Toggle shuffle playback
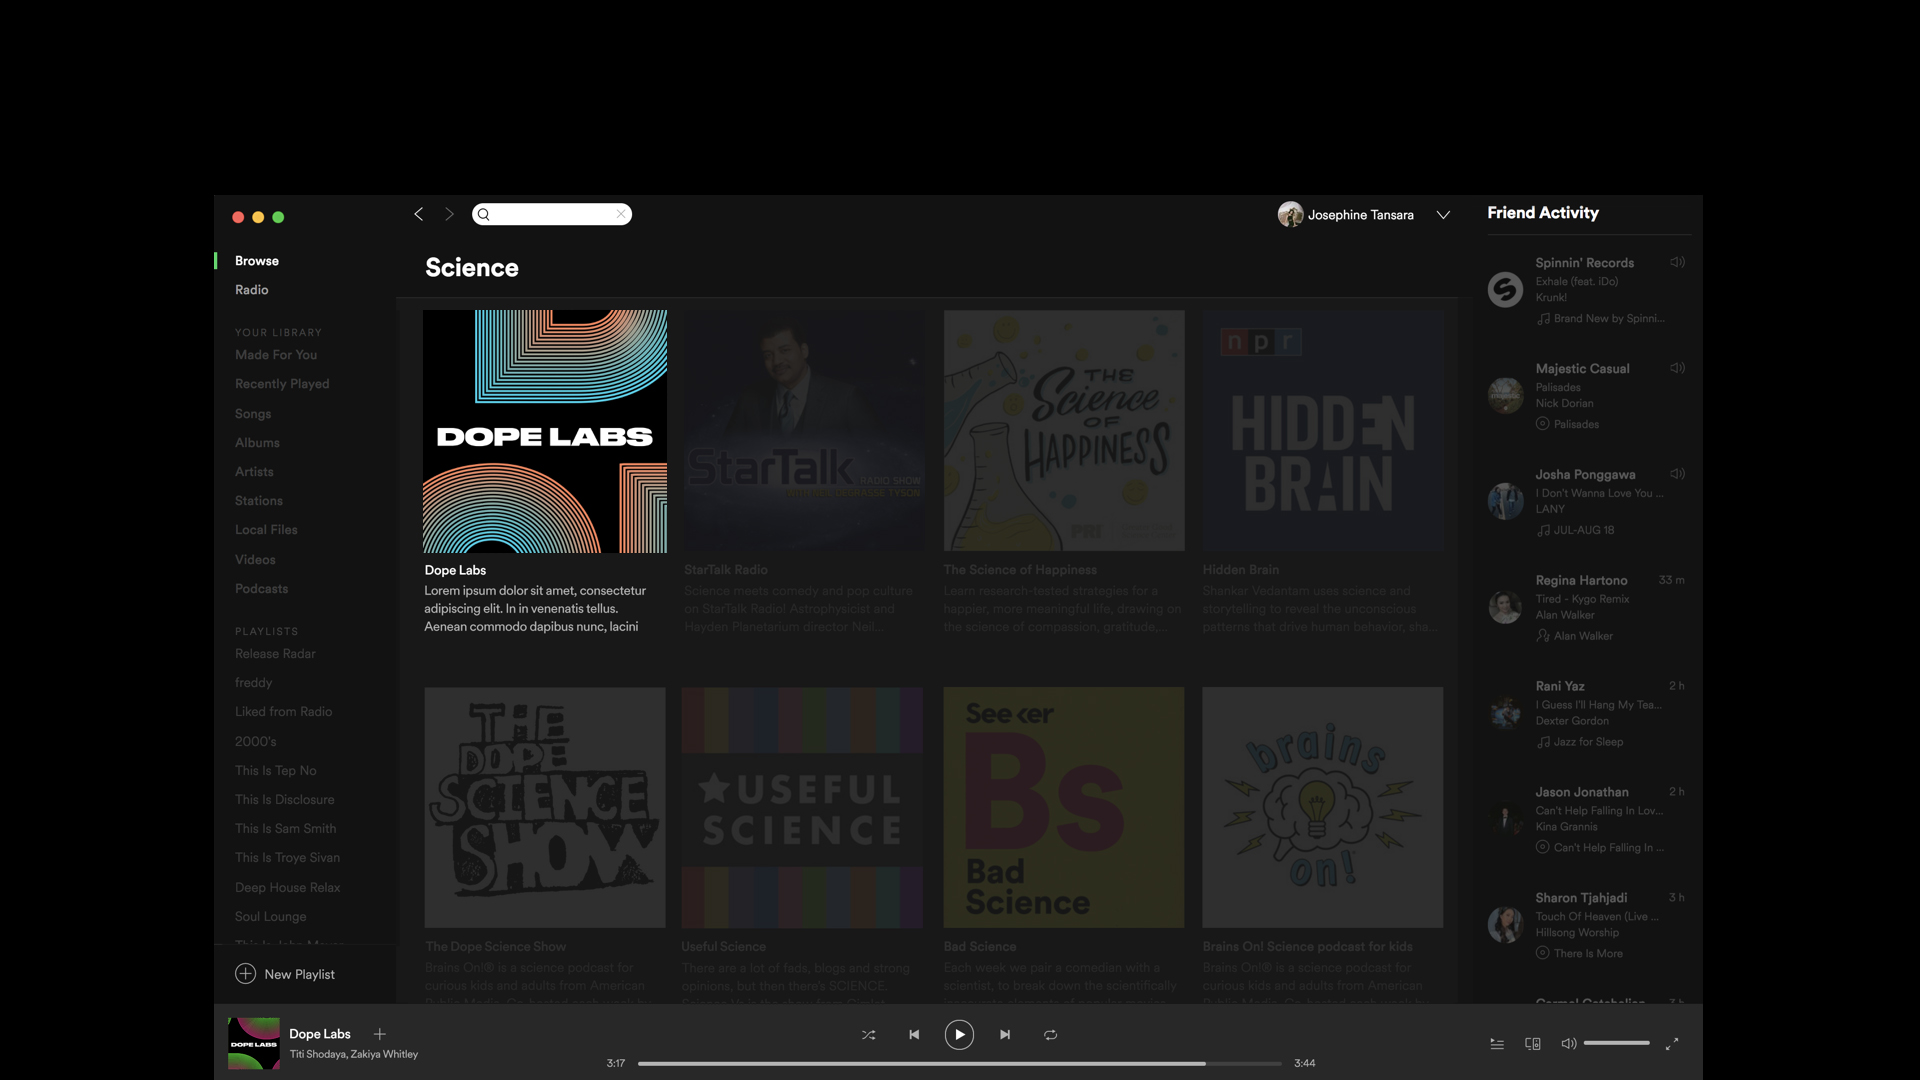The height and width of the screenshot is (1080, 1920). point(868,1035)
